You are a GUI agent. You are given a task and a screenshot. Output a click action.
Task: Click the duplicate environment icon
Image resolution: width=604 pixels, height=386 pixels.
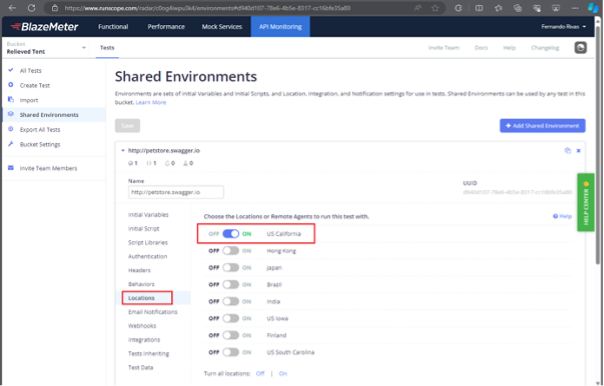567,151
